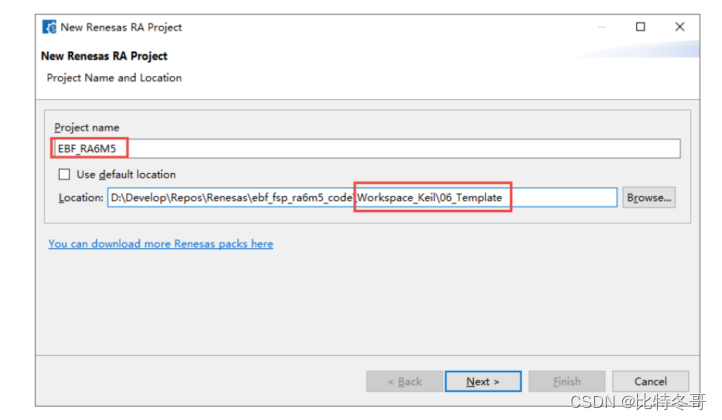Click the bold 'New Renesas RA Project' heading
This screenshot has width=722, height=420.
[x=104, y=56]
